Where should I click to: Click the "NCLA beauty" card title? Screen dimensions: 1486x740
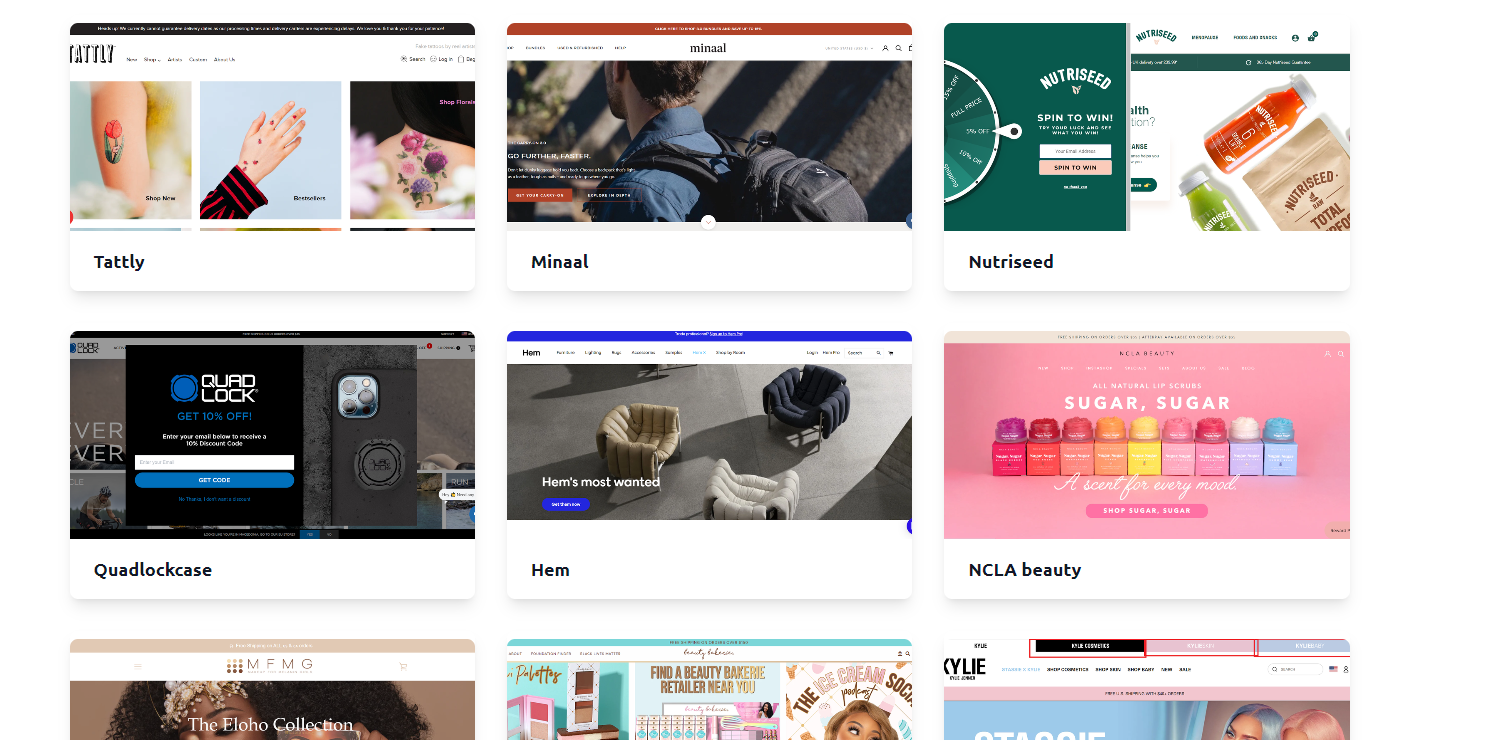(1025, 570)
